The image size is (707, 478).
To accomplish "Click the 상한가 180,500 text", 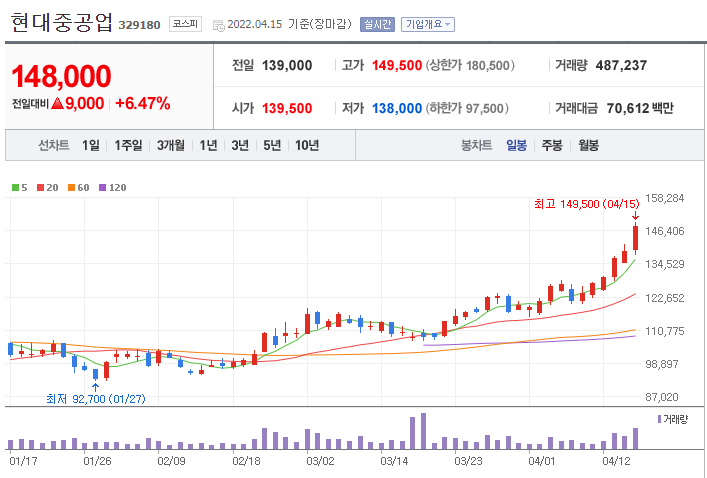I will coord(470,65).
